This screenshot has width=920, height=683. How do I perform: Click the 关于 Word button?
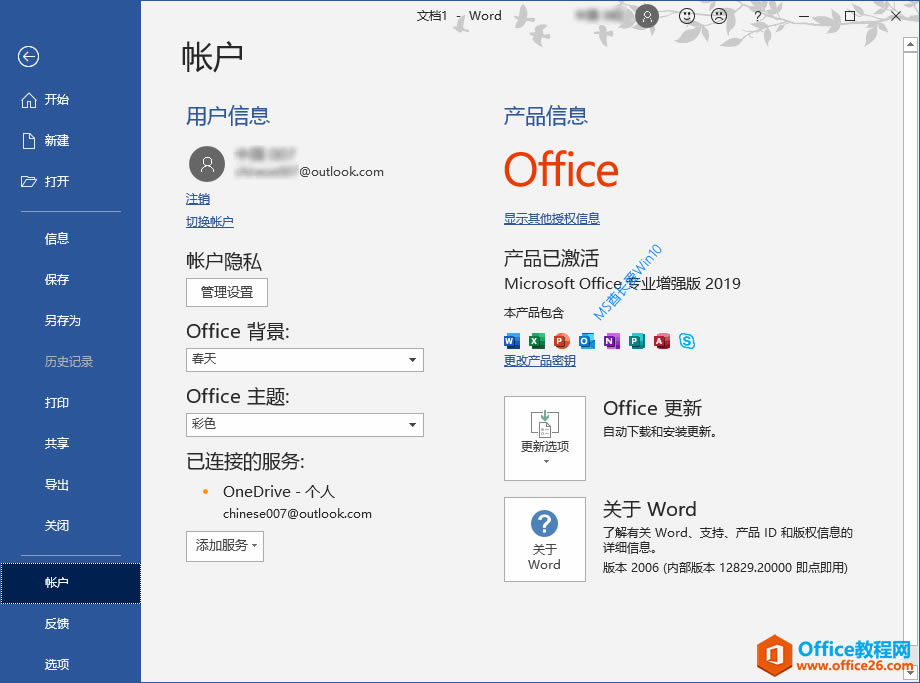coord(545,540)
